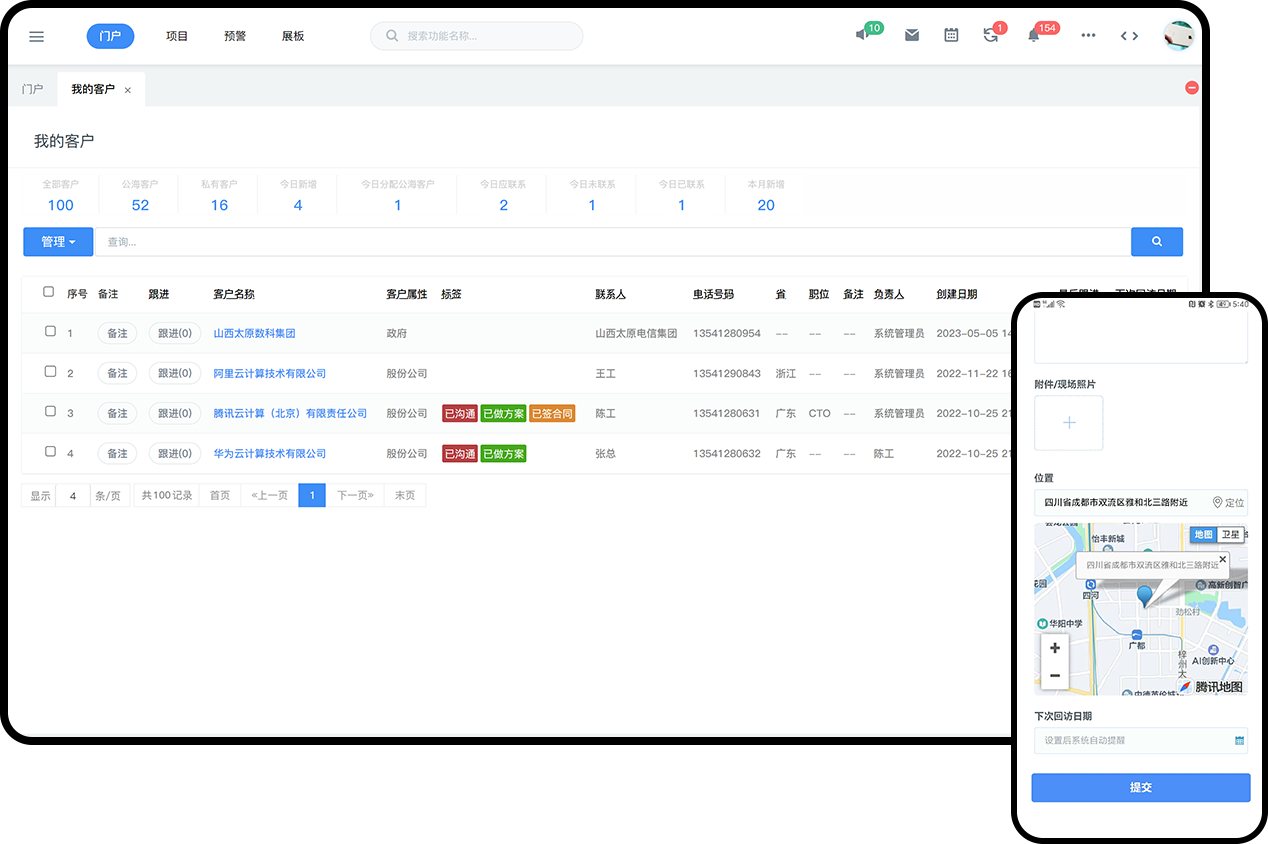The width and height of the screenshot is (1268, 844).
Task: Open the mail envelope icon
Action: (912, 35)
